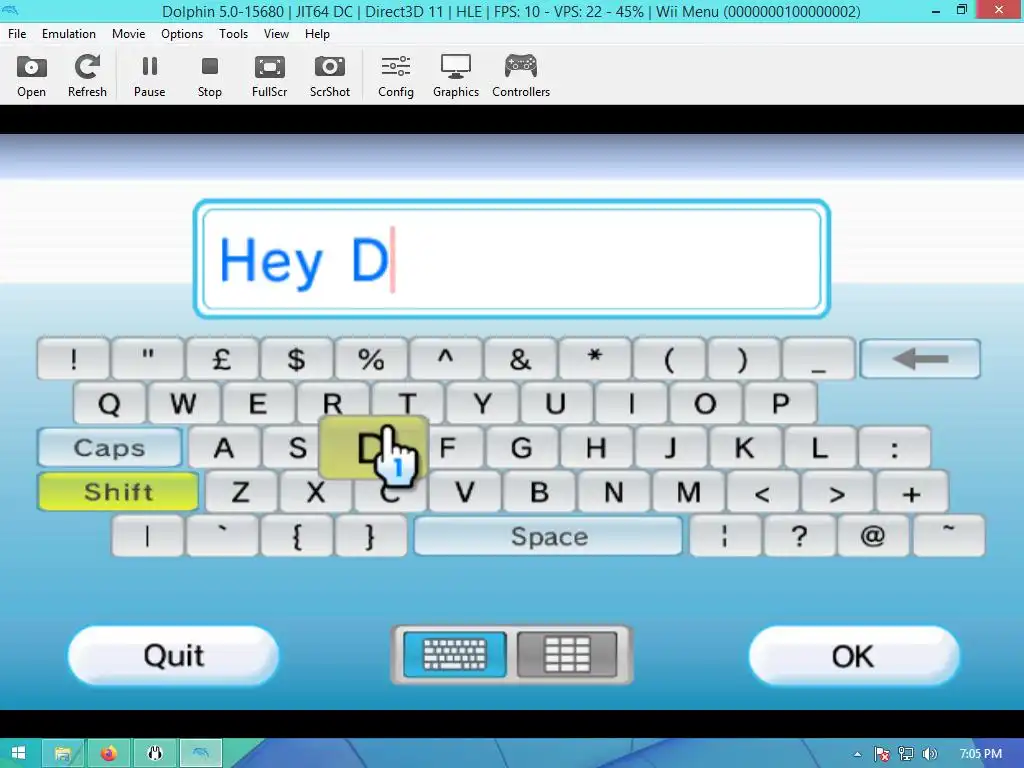Click the Quit button
The height and width of the screenshot is (768, 1024).
[x=174, y=655]
